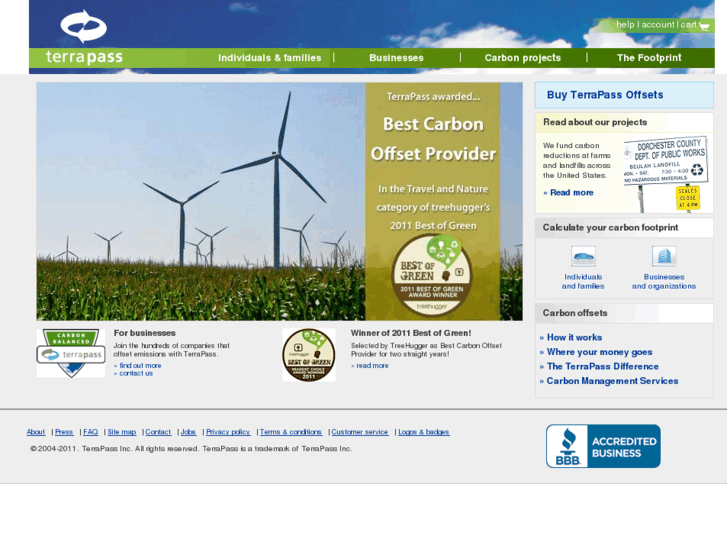
Task: Open How it works link
Action: [x=574, y=338]
